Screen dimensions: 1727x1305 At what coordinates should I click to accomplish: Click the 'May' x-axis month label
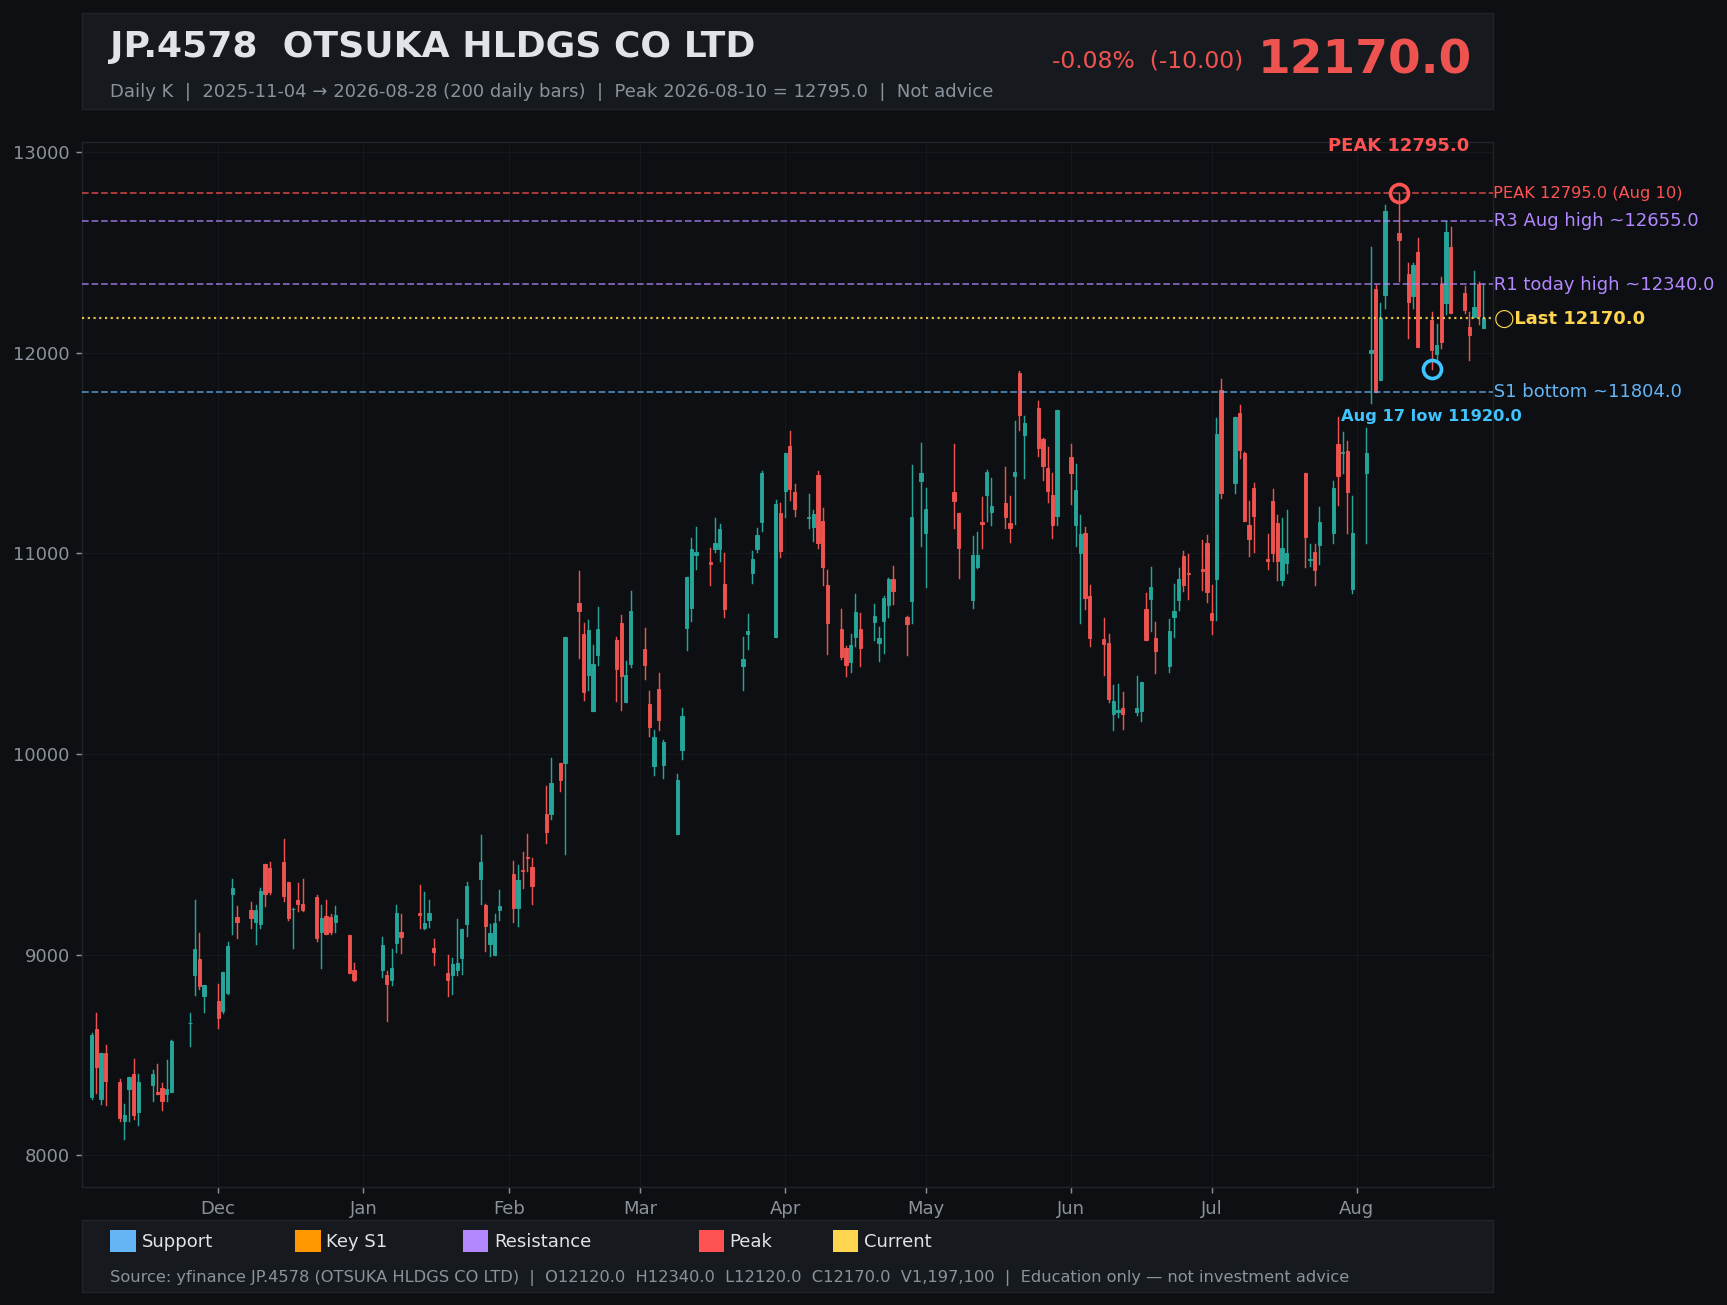pos(926,1208)
